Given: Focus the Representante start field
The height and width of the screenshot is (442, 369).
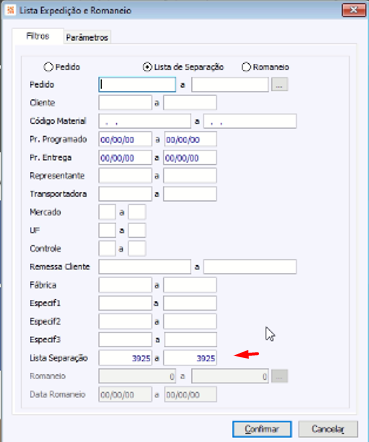Looking at the screenshot, I should click(125, 176).
